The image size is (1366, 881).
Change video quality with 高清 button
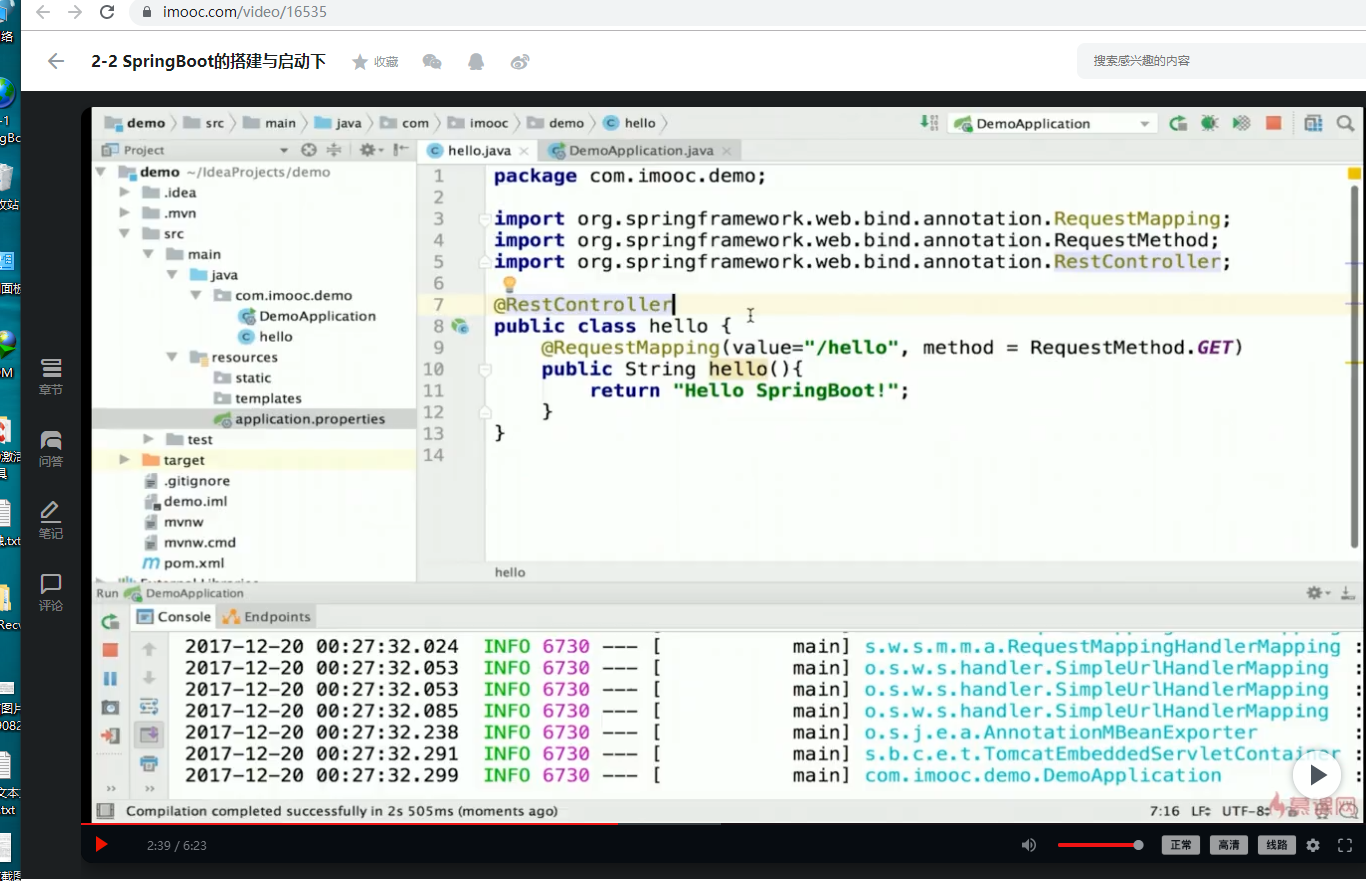tap(1229, 845)
